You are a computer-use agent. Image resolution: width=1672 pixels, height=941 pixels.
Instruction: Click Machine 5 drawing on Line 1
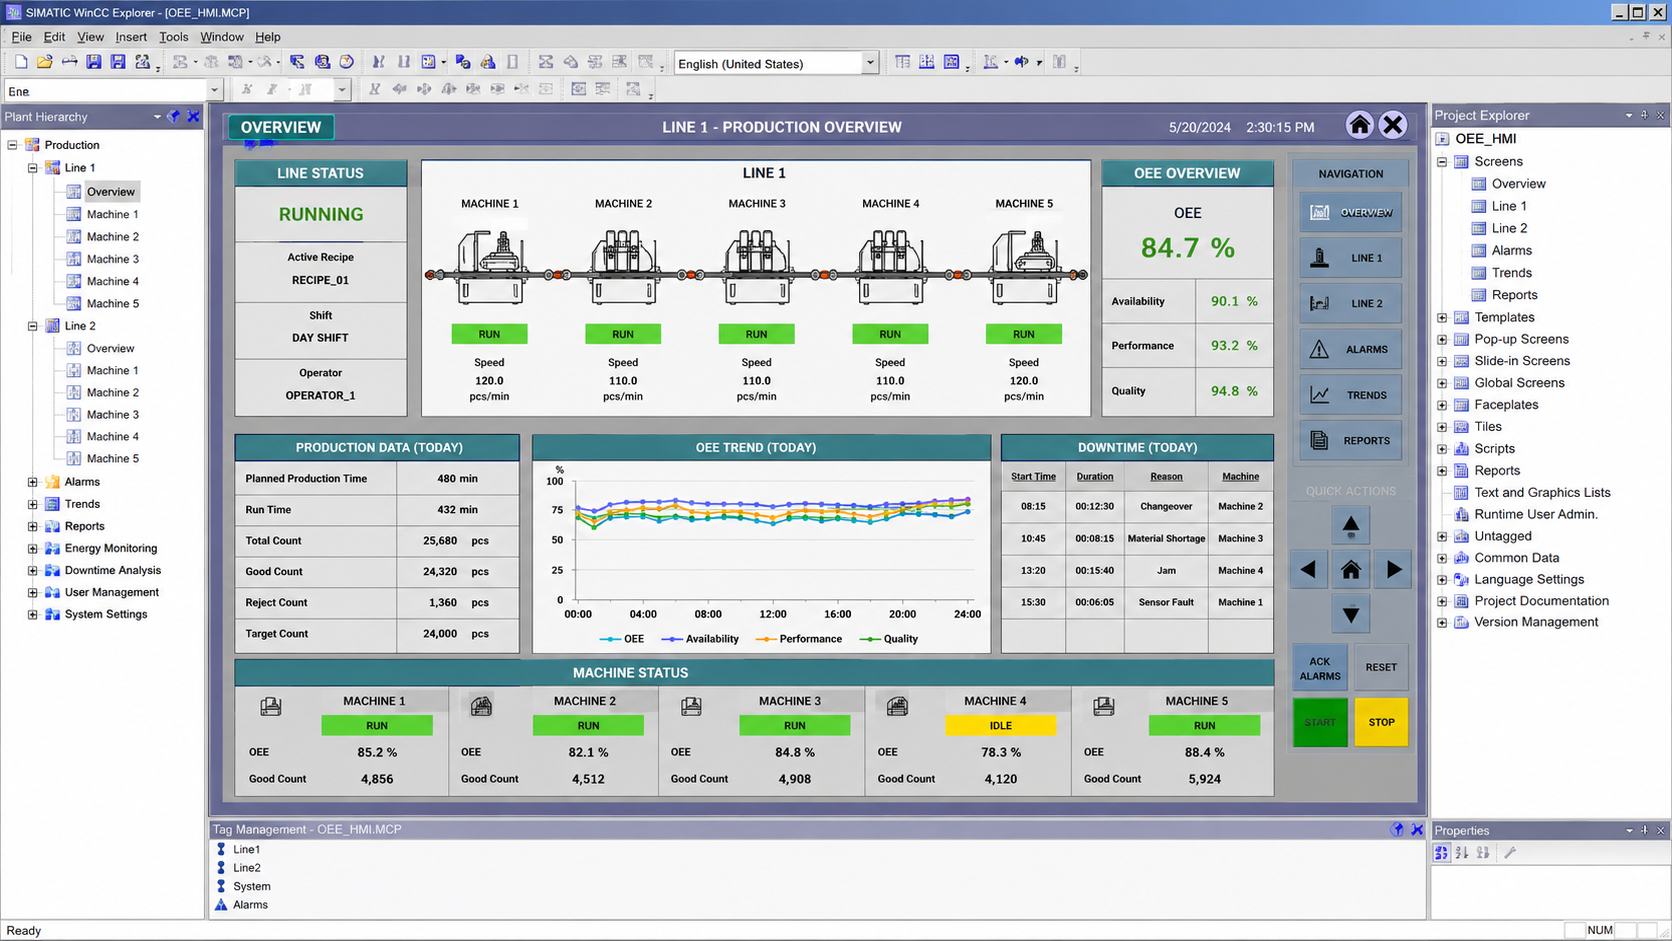click(x=1024, y=266)
